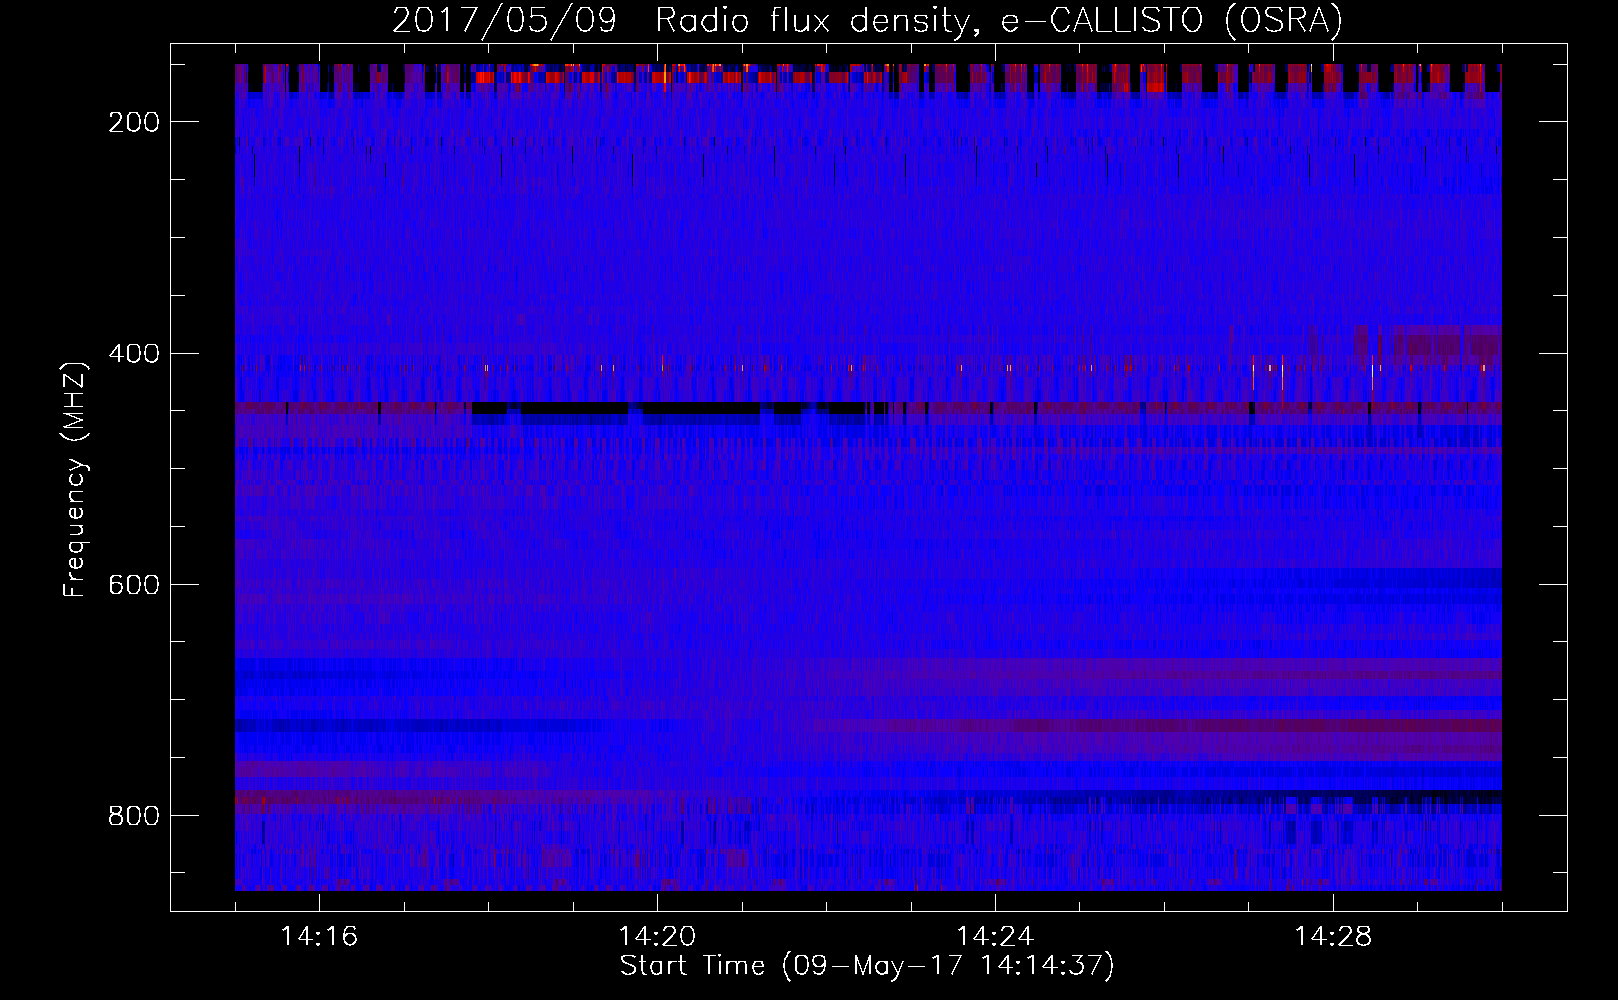Click the 600 frequency tick label

click(133, 585)
